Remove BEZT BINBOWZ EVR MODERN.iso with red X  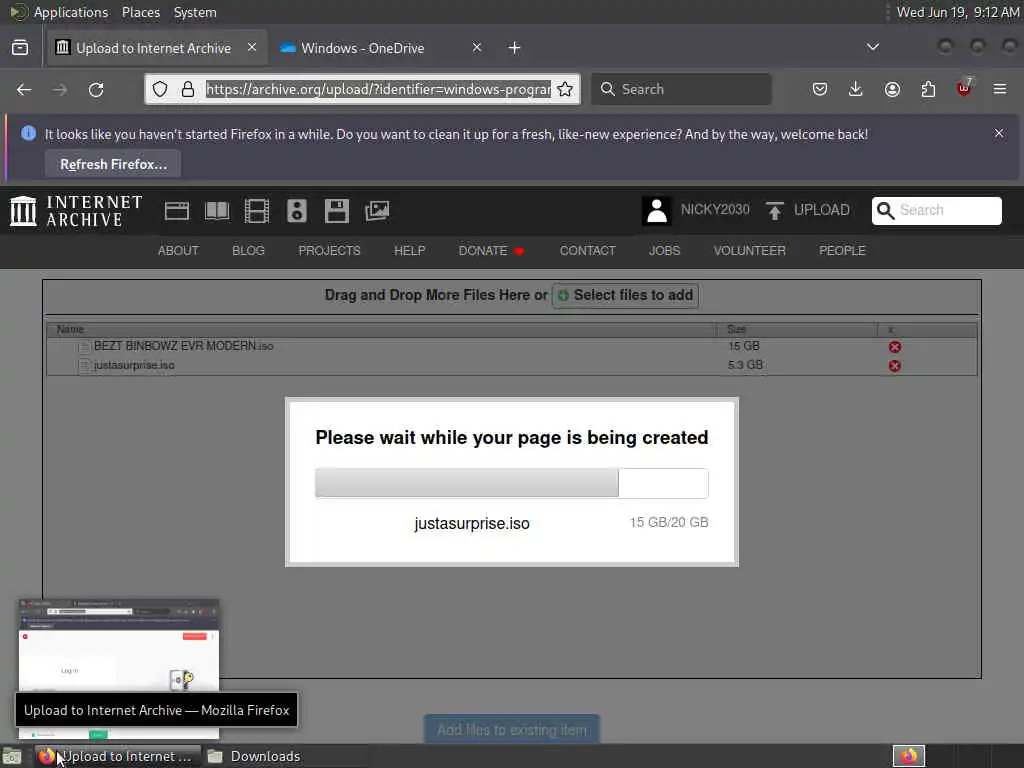(895, 347)
